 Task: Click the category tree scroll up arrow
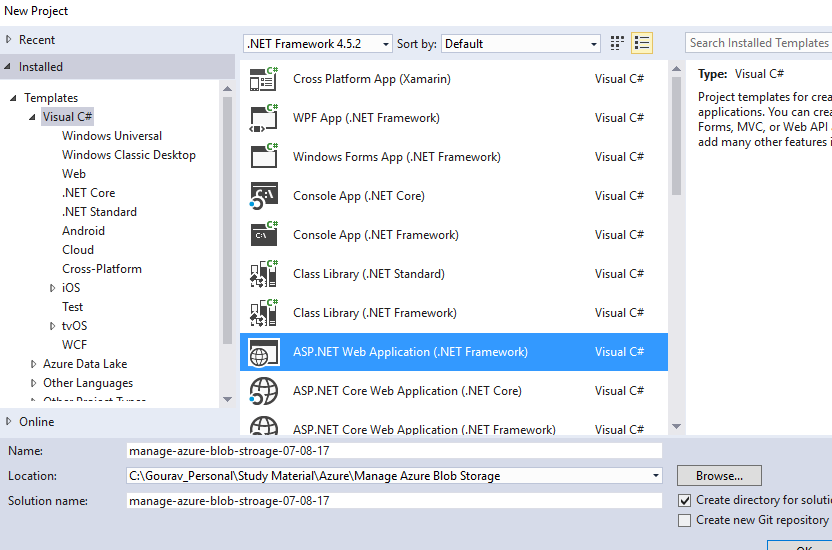(x=228, y=89)
